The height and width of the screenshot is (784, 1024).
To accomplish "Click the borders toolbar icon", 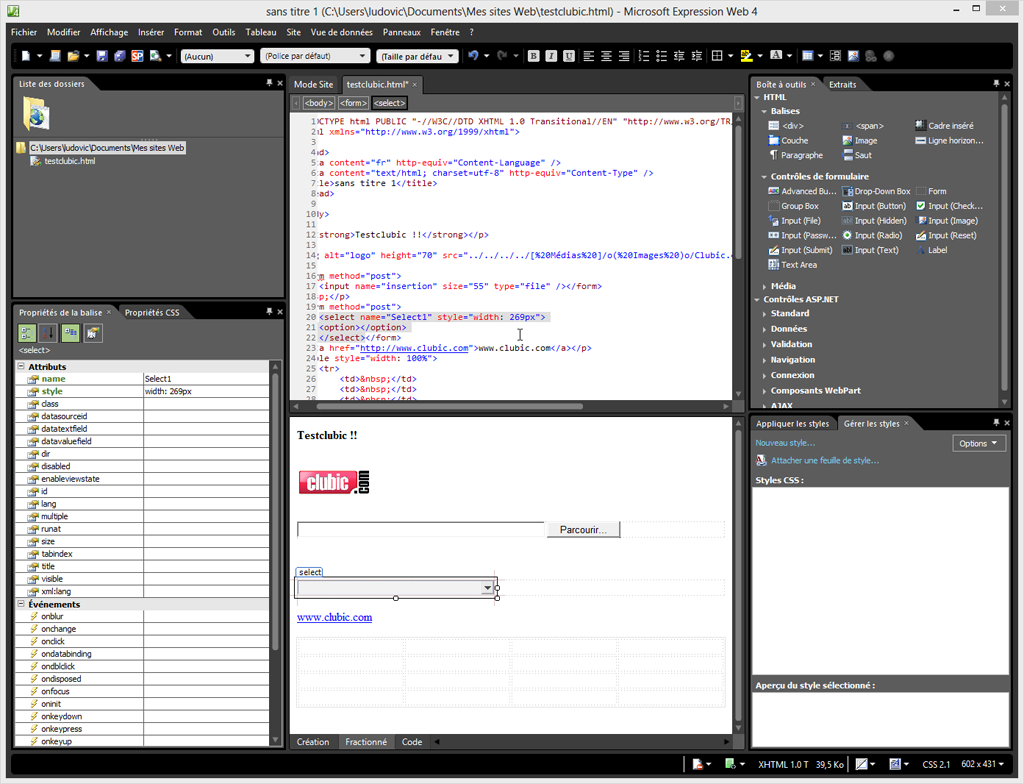I will pos(717,56).
